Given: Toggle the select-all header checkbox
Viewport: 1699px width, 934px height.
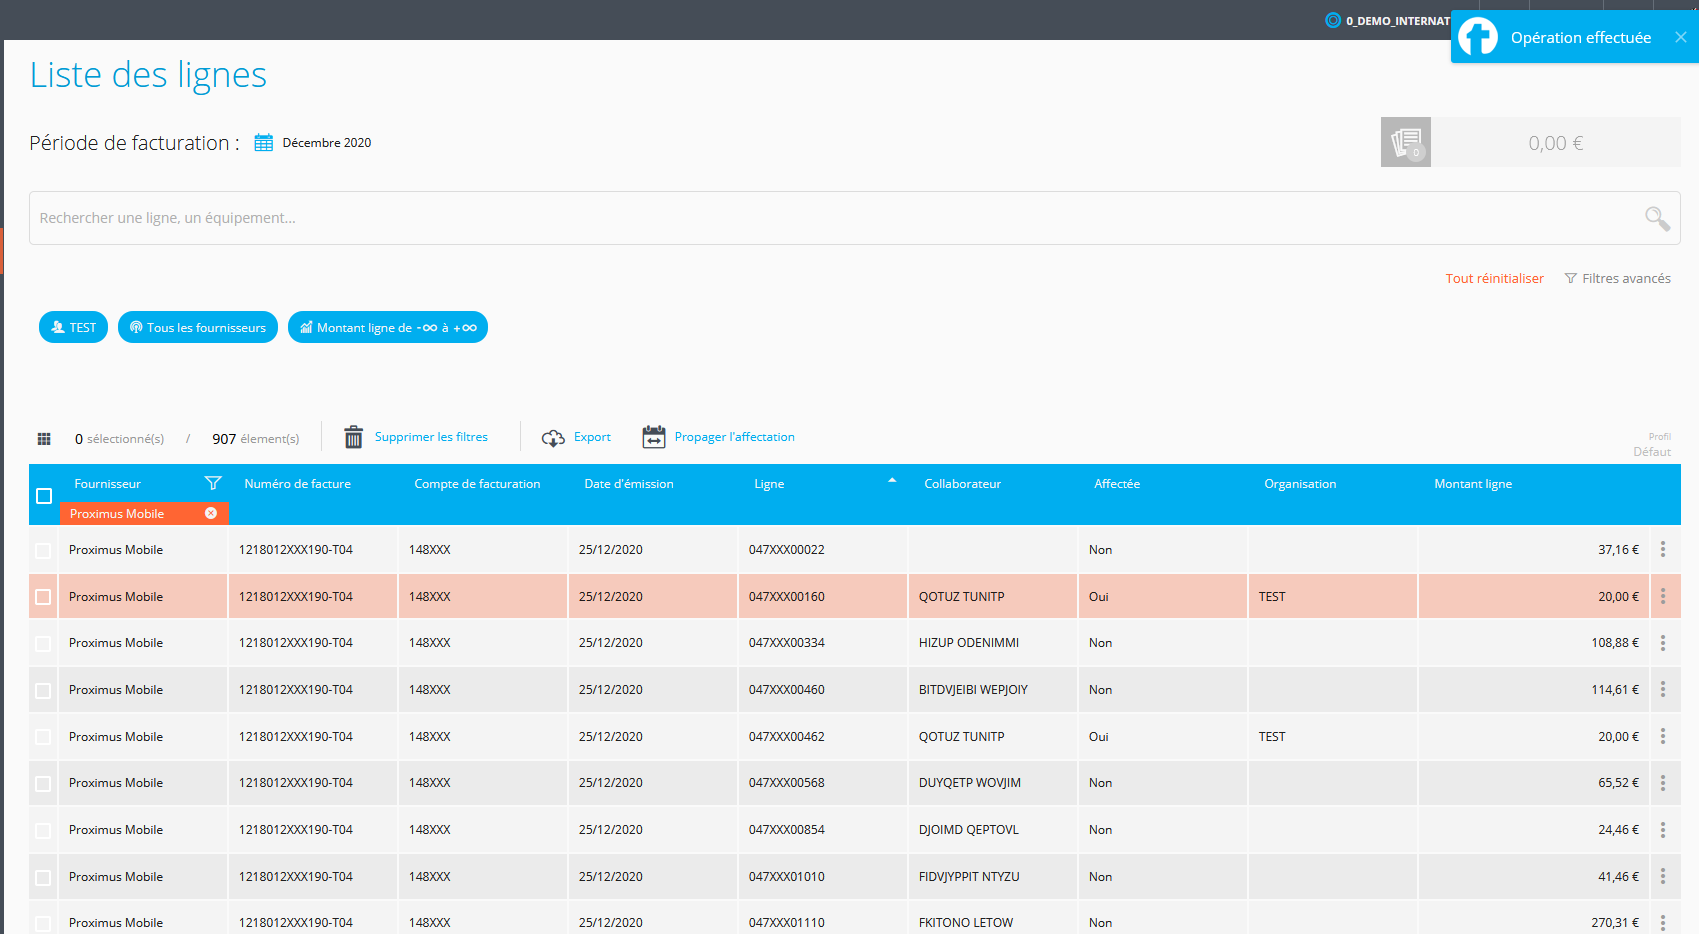Looking at the screenshot, I should pos(44,496).
